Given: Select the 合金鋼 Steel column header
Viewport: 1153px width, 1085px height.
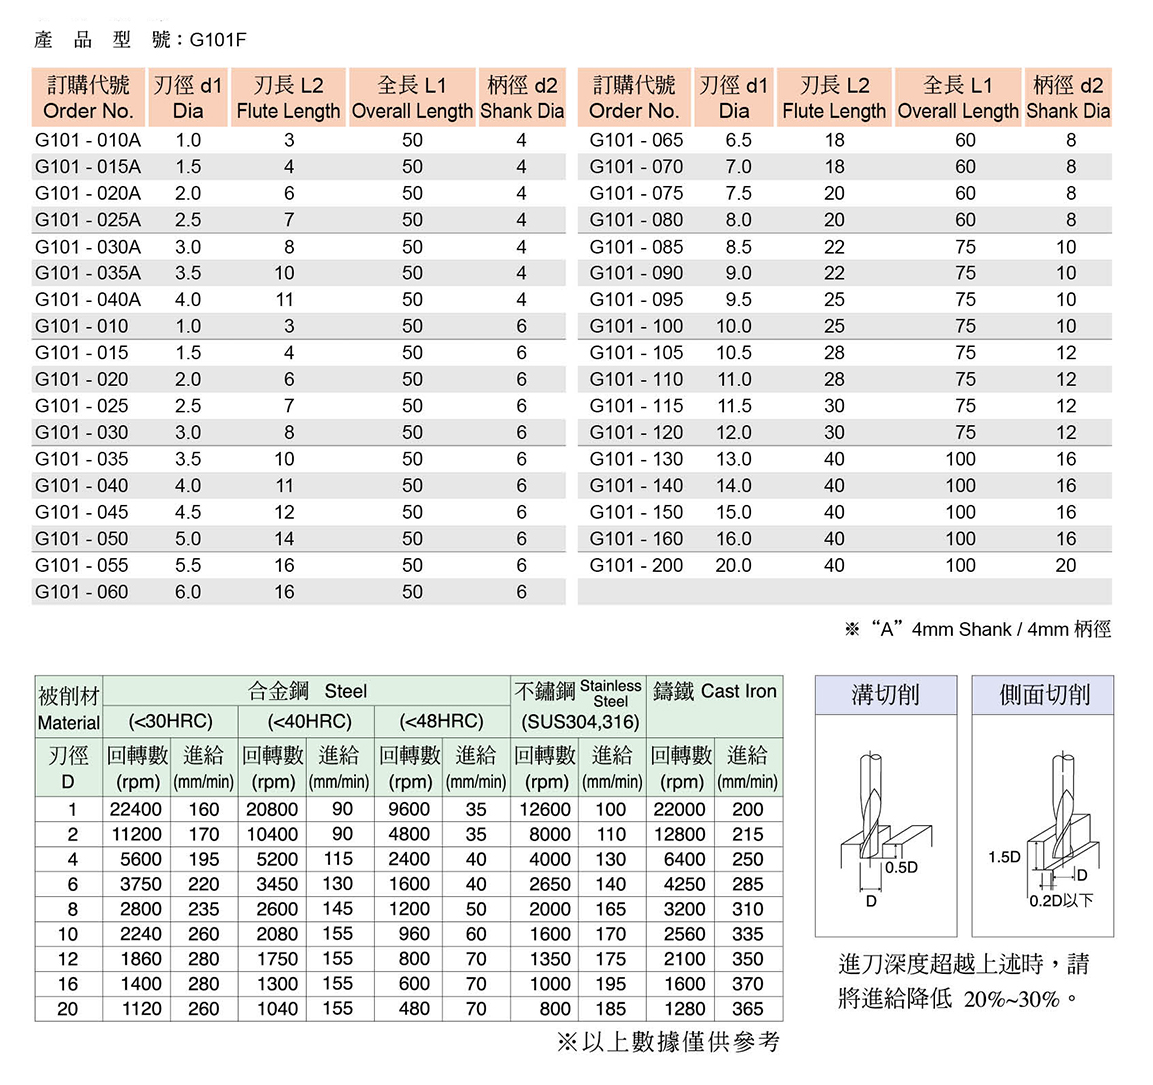Looking at the screenshot, I should click(x=307, y=691).
